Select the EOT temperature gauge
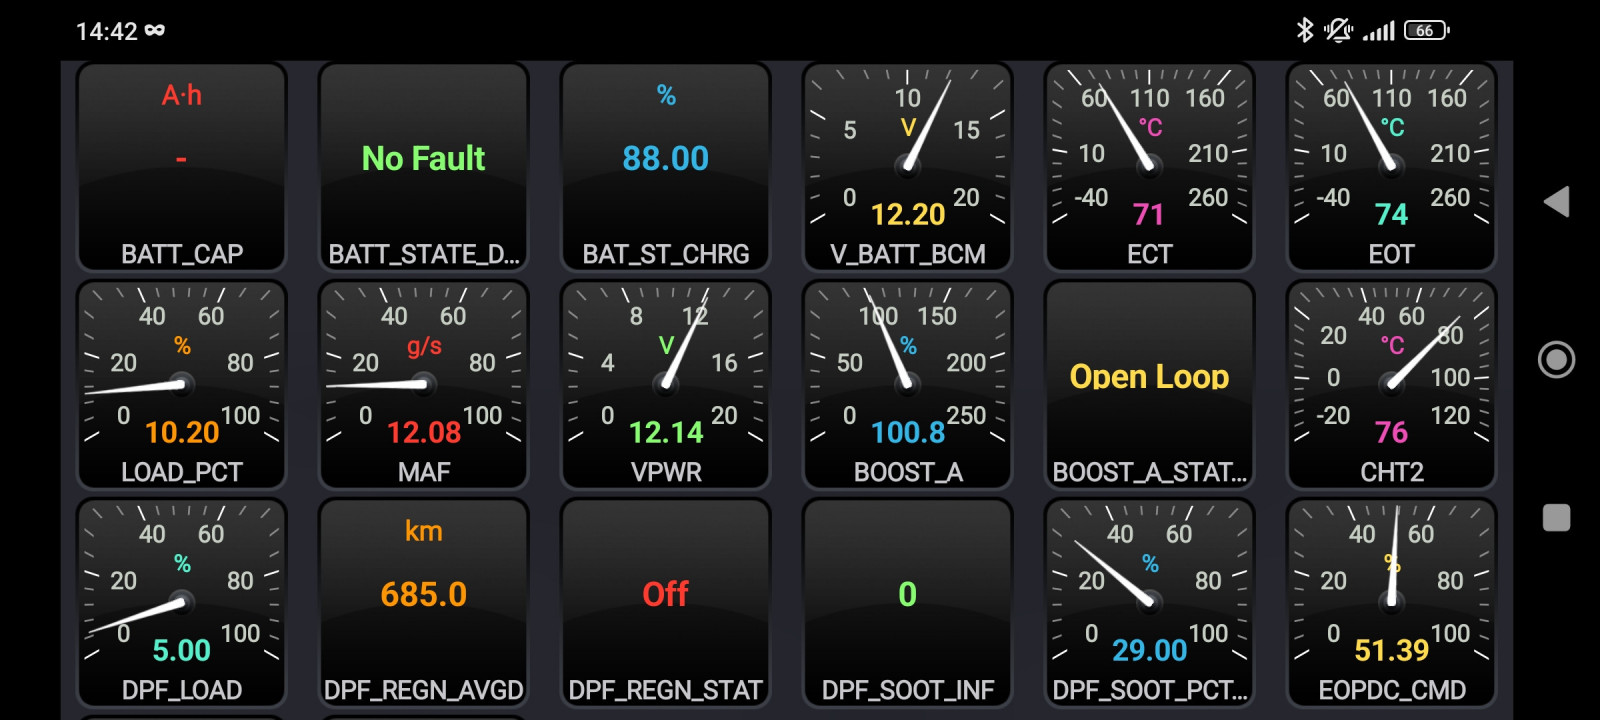 (x=1392, y=167)
